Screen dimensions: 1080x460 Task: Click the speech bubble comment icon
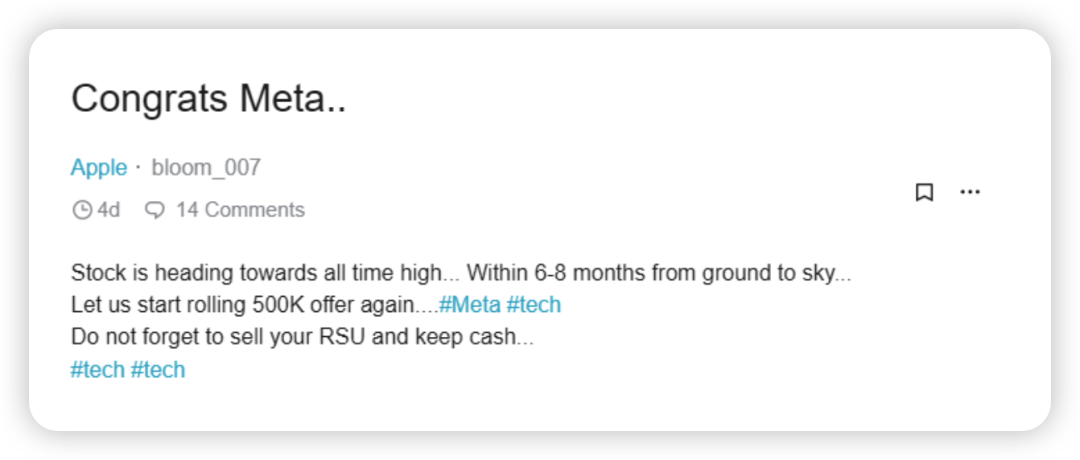155,210
